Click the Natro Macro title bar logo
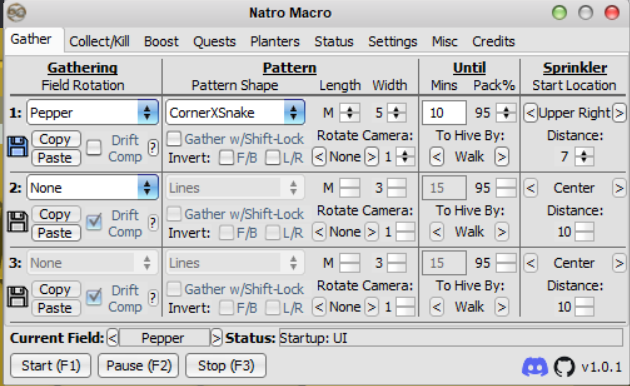The width and height of the screenshot is (630, 386). [16, 13]
